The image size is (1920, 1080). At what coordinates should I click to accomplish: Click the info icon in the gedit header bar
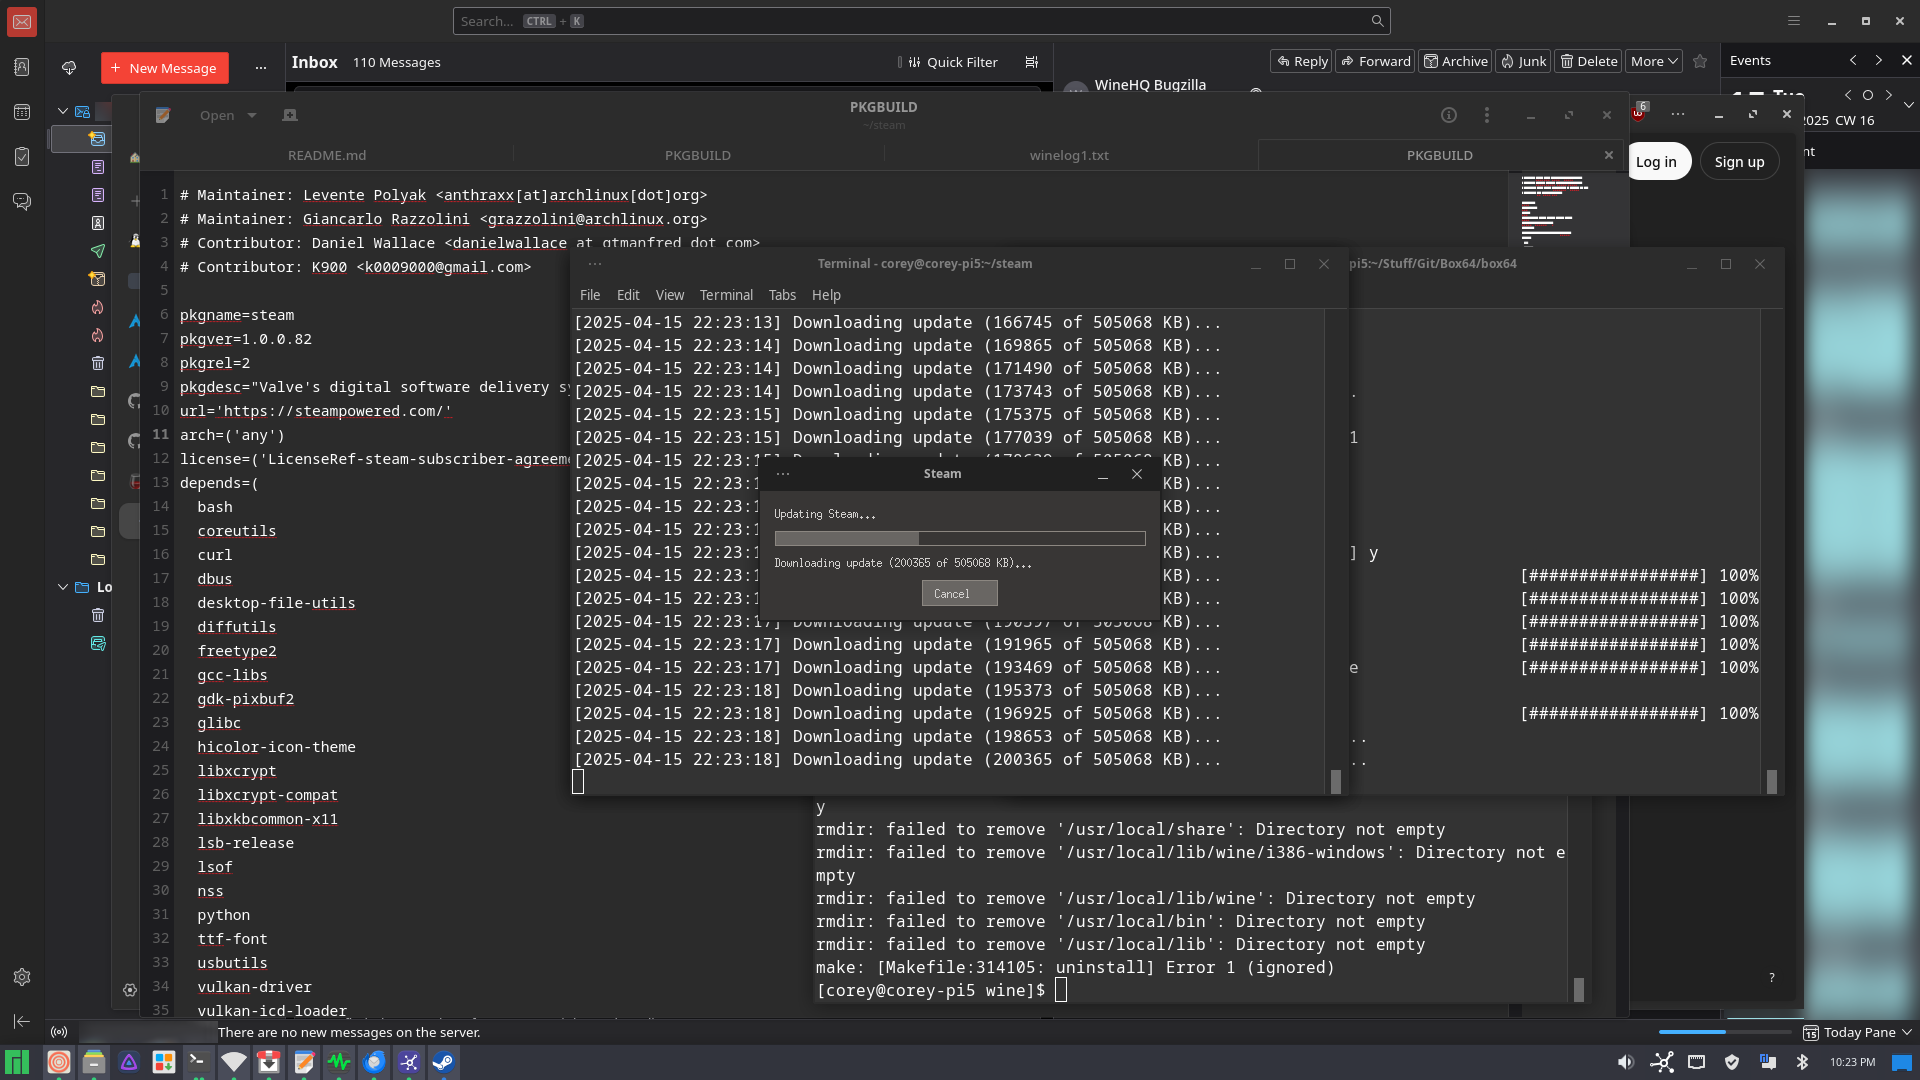click(x=1448, y=115)
